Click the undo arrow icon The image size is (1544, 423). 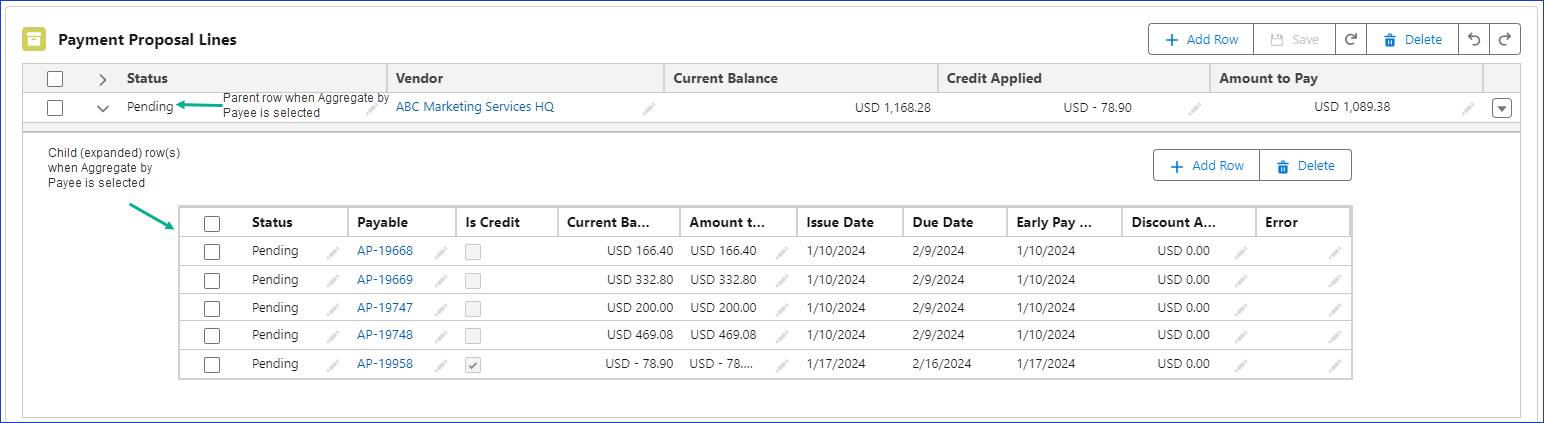pos(1473,40)
